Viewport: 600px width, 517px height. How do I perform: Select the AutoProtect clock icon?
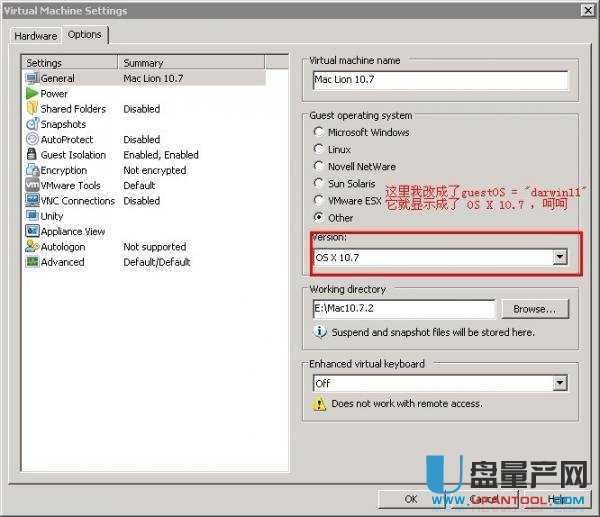pyautogui.click(x=32, y=140)
